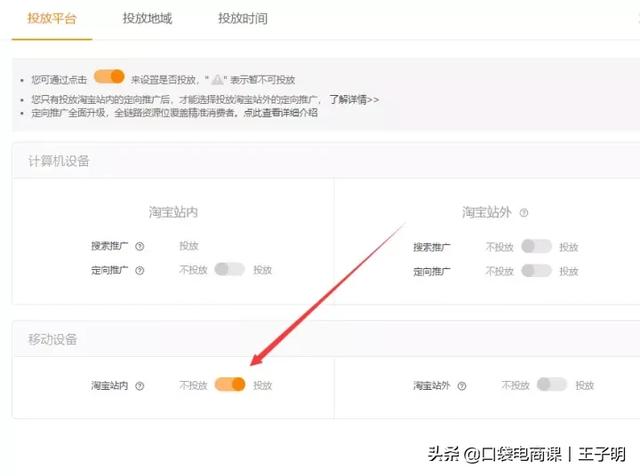Toggle computer 淘宝站外 搜索推广 switch
Image resolution: width=640 pixels, height=476 pixels.
click(x=536, y=246)
